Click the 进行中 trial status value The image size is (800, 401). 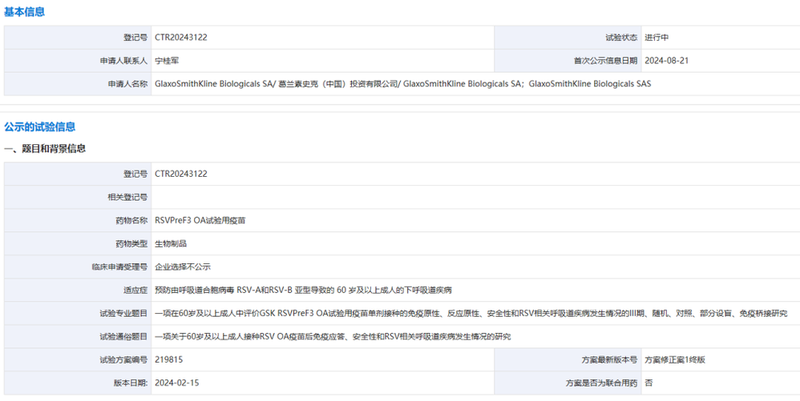657,37
